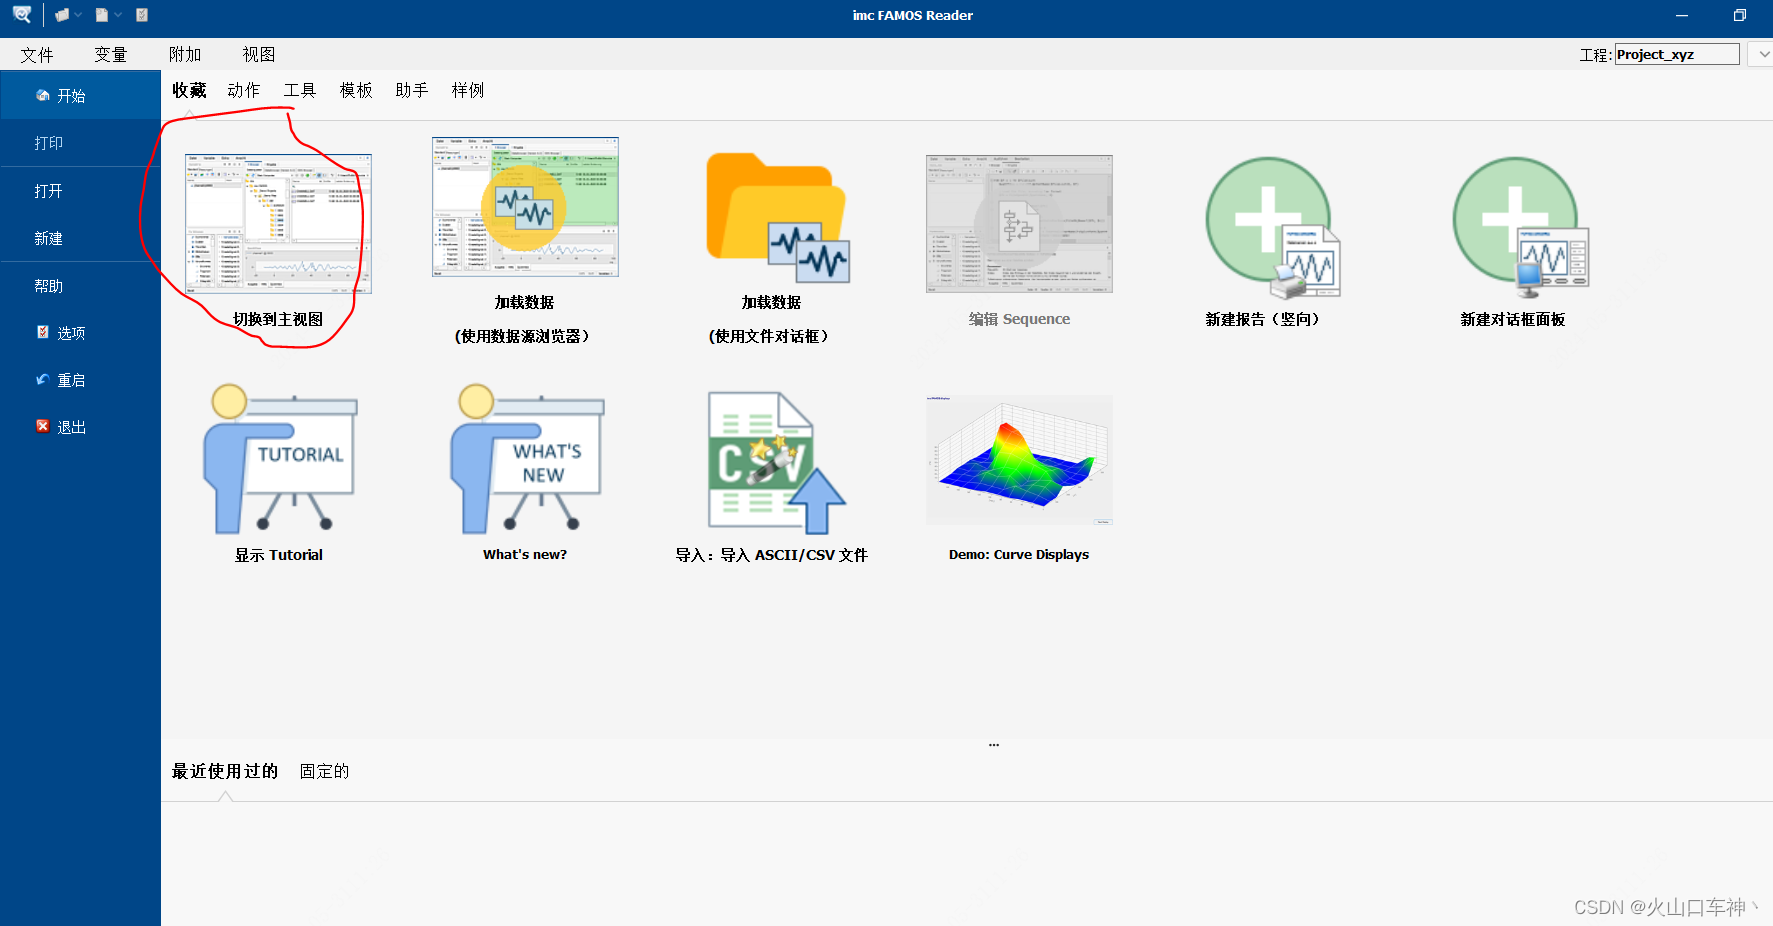Switch to the 模板 tab
The width and height of the screenshot is (1773, 926).
point(356,90)
